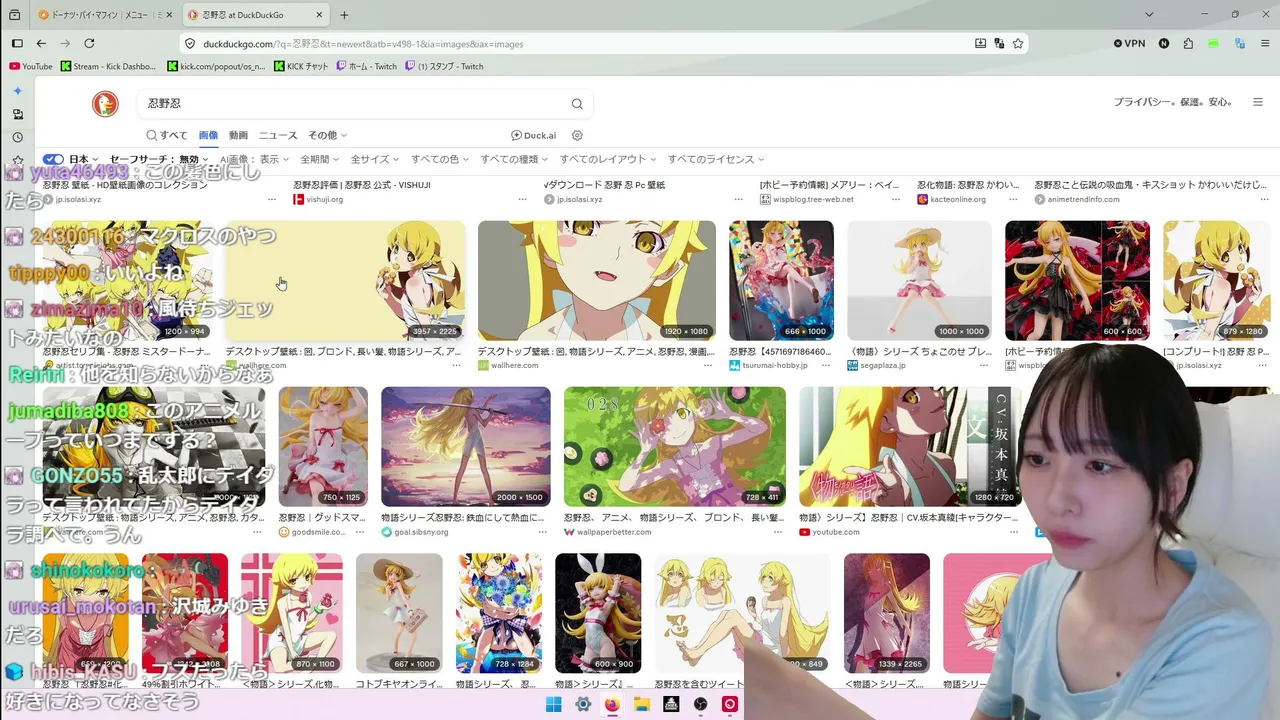Open Duck.ai chat link
The height and width of the screenshot is (720, 1280).
533,135
